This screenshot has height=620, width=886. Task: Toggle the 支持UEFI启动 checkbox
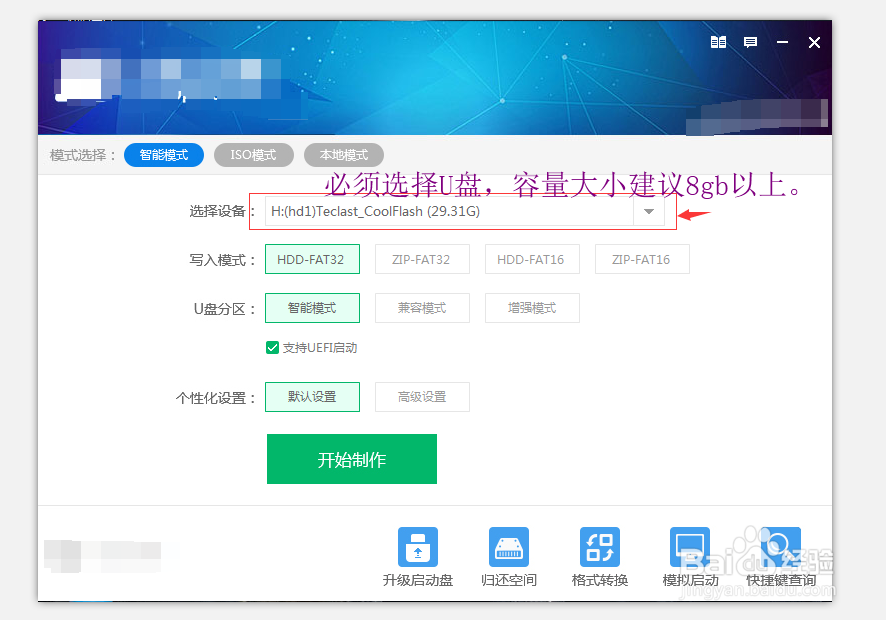coord(272,348)
